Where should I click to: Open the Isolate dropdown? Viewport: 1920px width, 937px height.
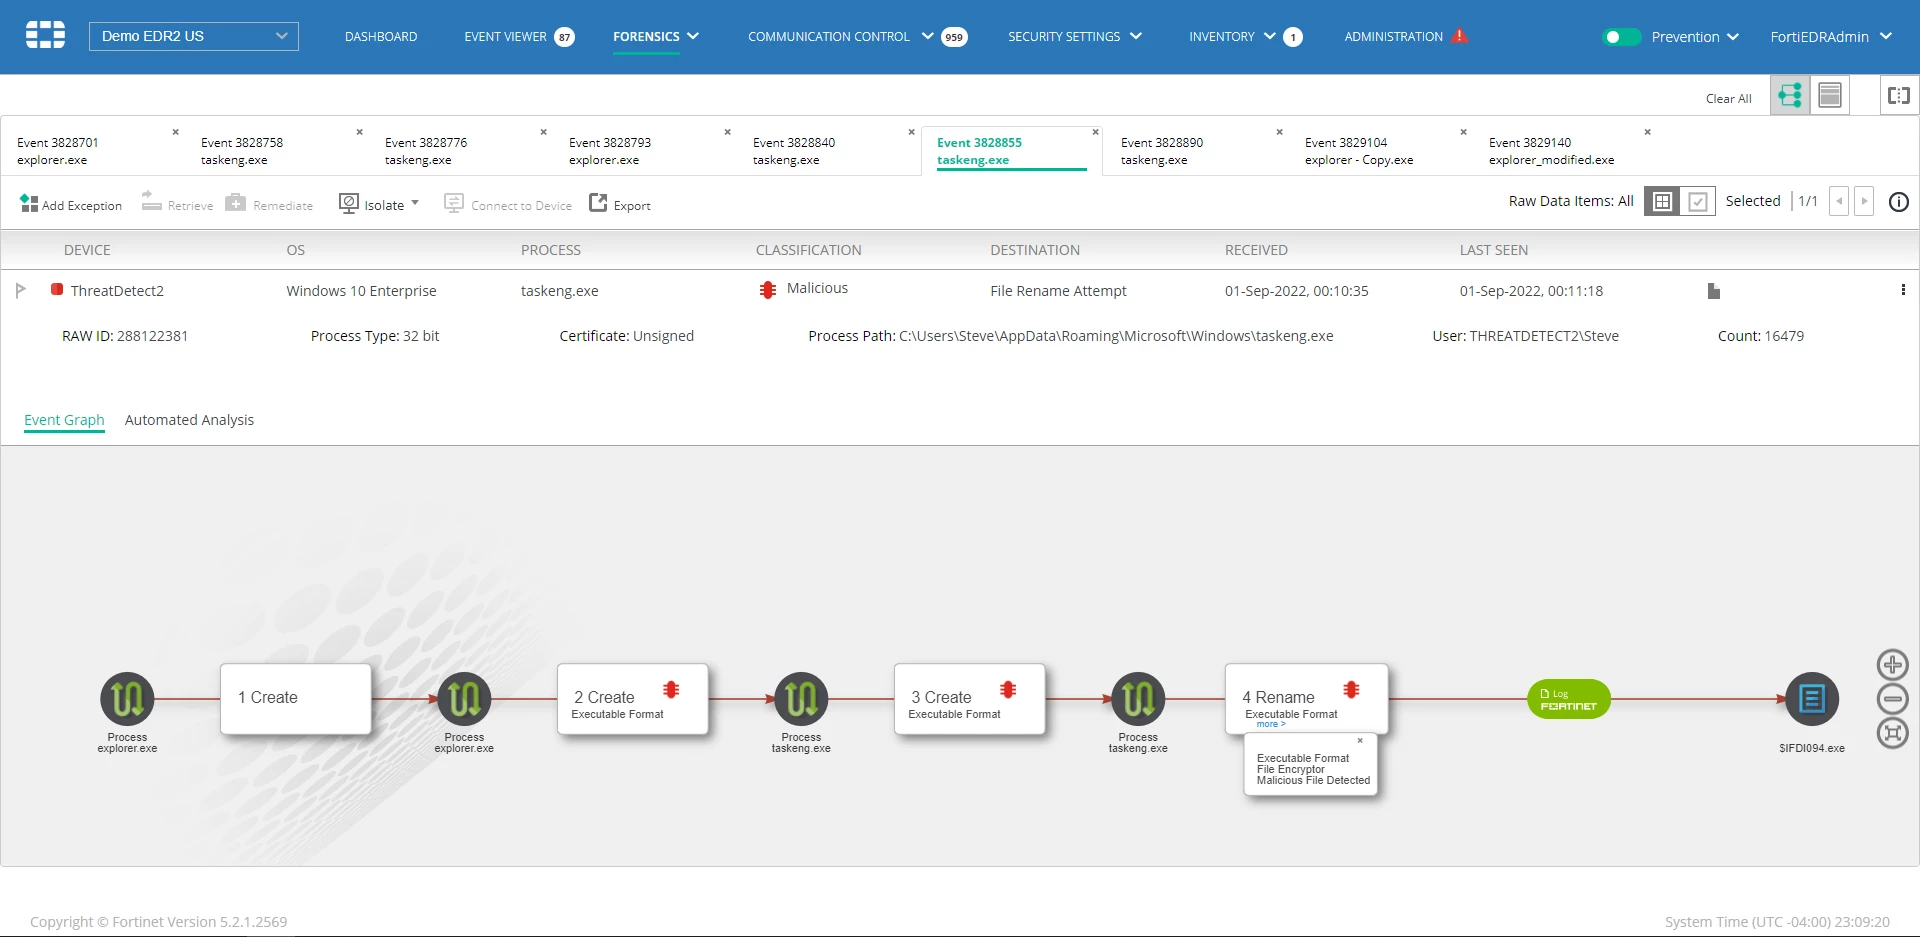click(379, 204)
